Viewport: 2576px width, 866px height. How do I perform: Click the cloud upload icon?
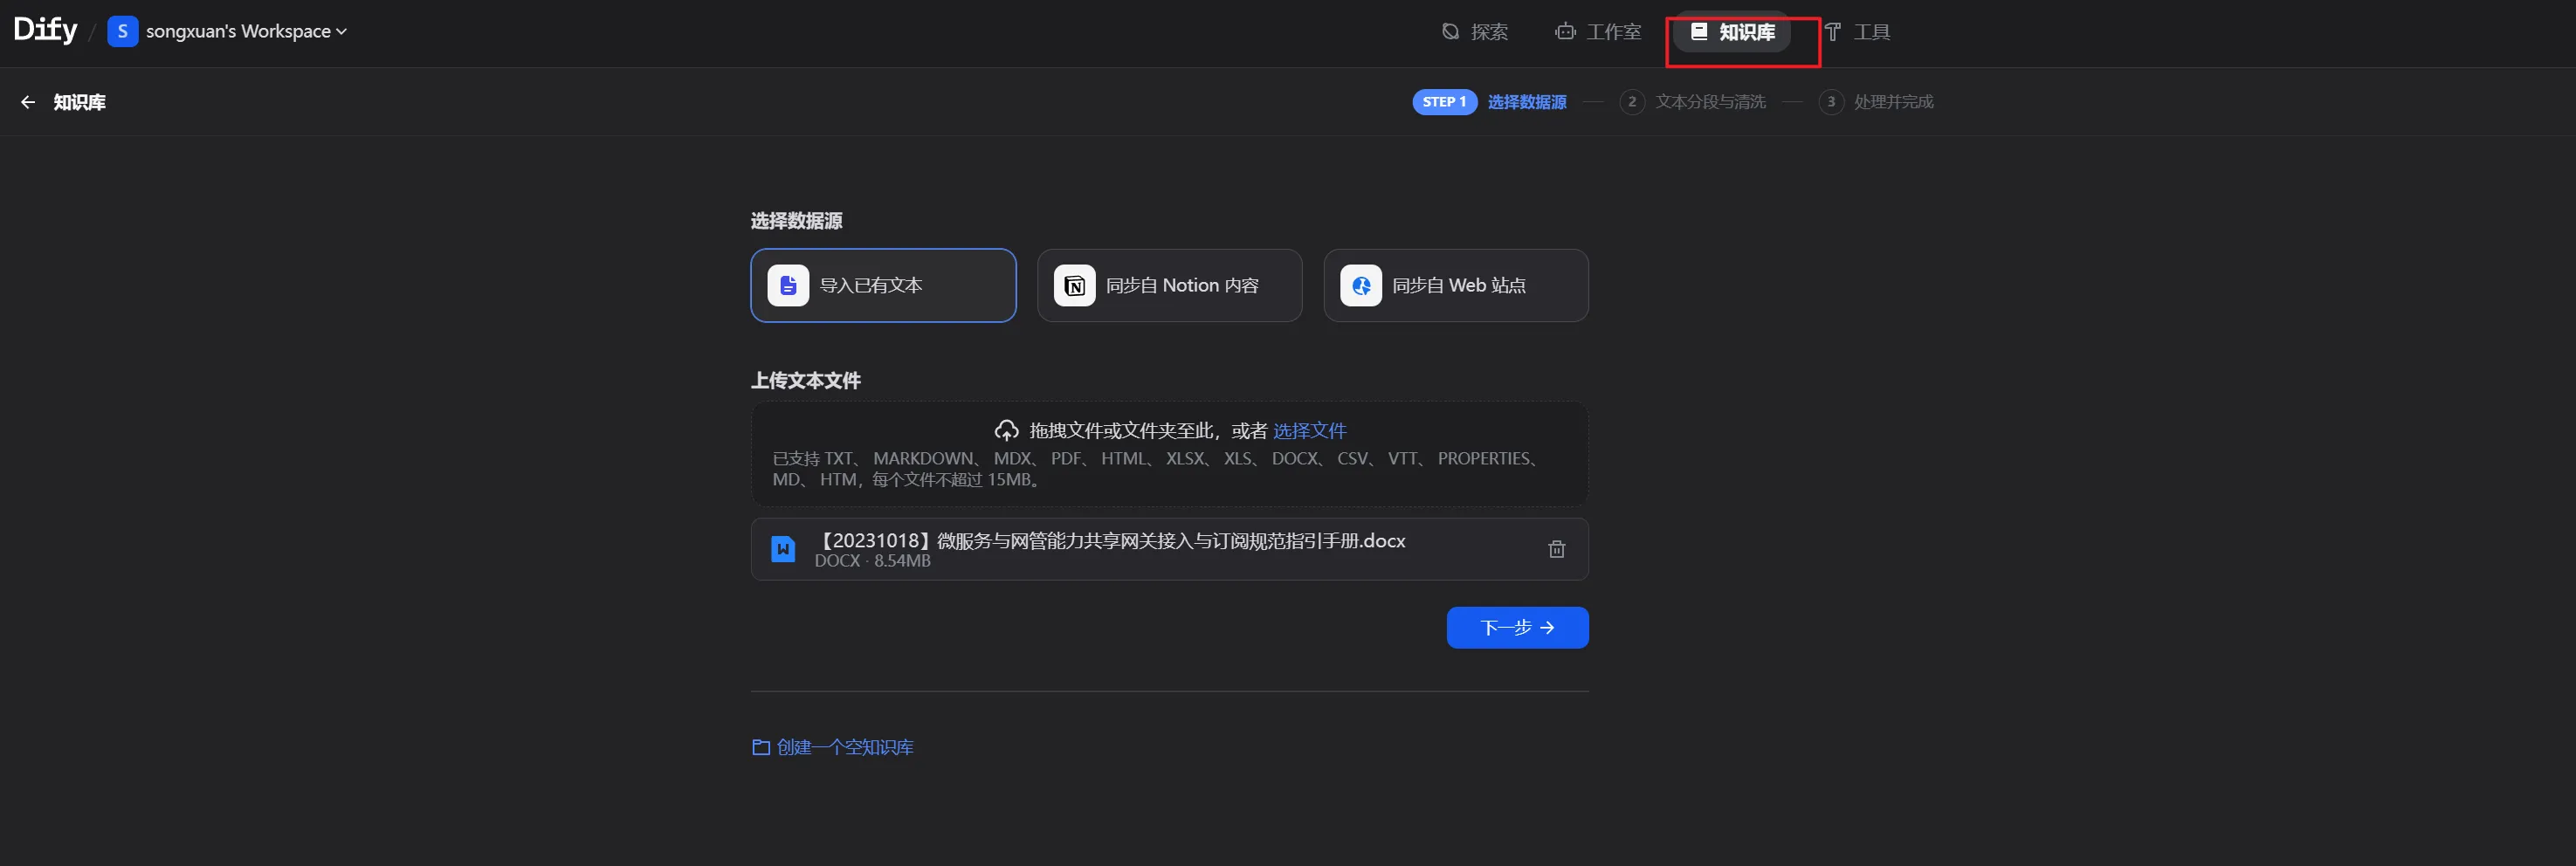click(1006, 431)
